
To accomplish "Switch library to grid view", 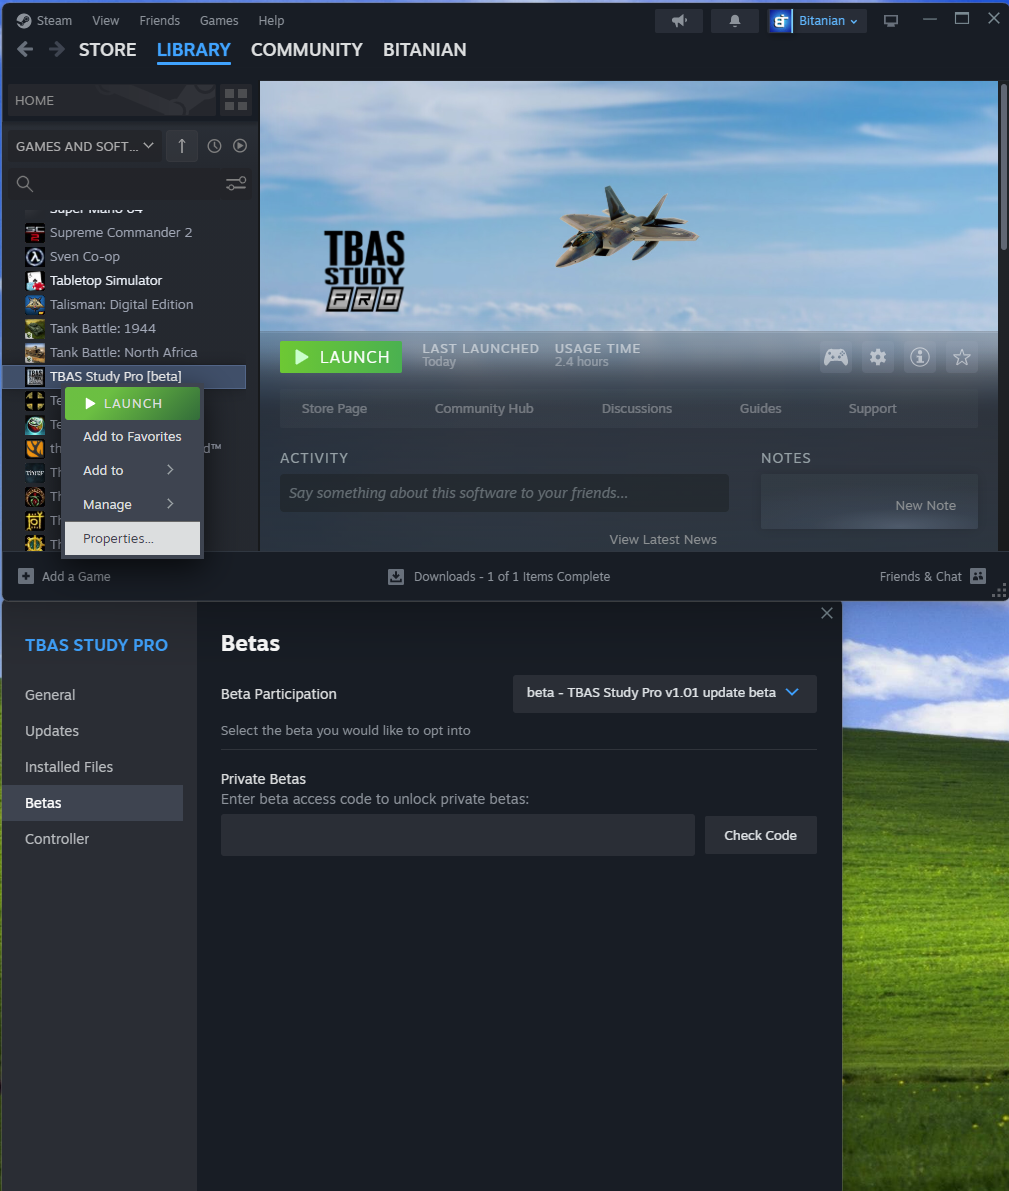I will click(x=236, y=100).
